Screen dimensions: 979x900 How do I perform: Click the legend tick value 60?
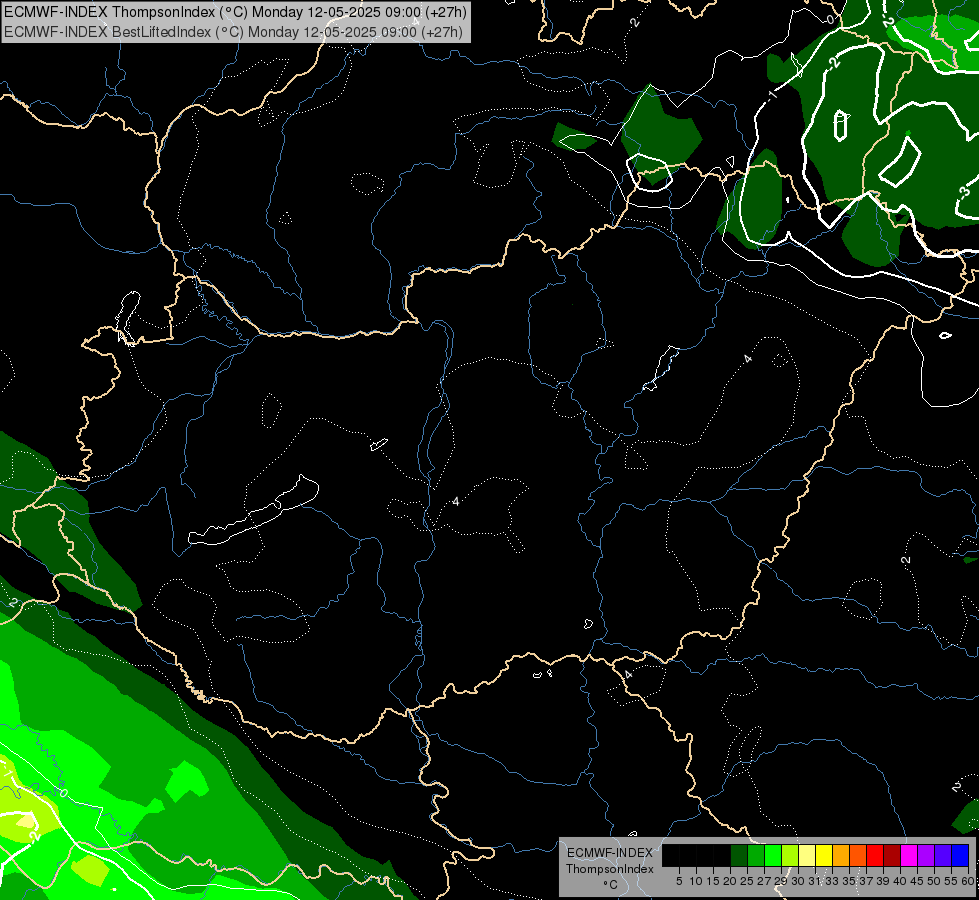968,881
